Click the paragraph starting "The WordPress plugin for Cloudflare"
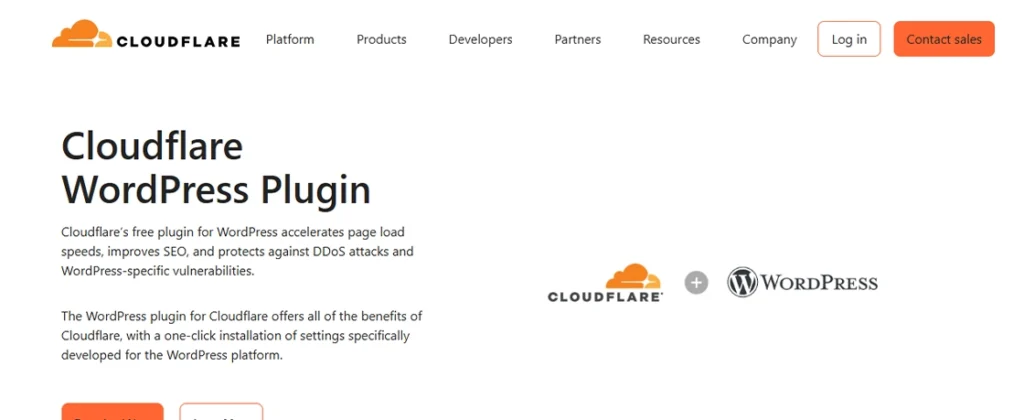This screenshot has height=420, width=1024. pyautogui.click(x=242, y=336)
